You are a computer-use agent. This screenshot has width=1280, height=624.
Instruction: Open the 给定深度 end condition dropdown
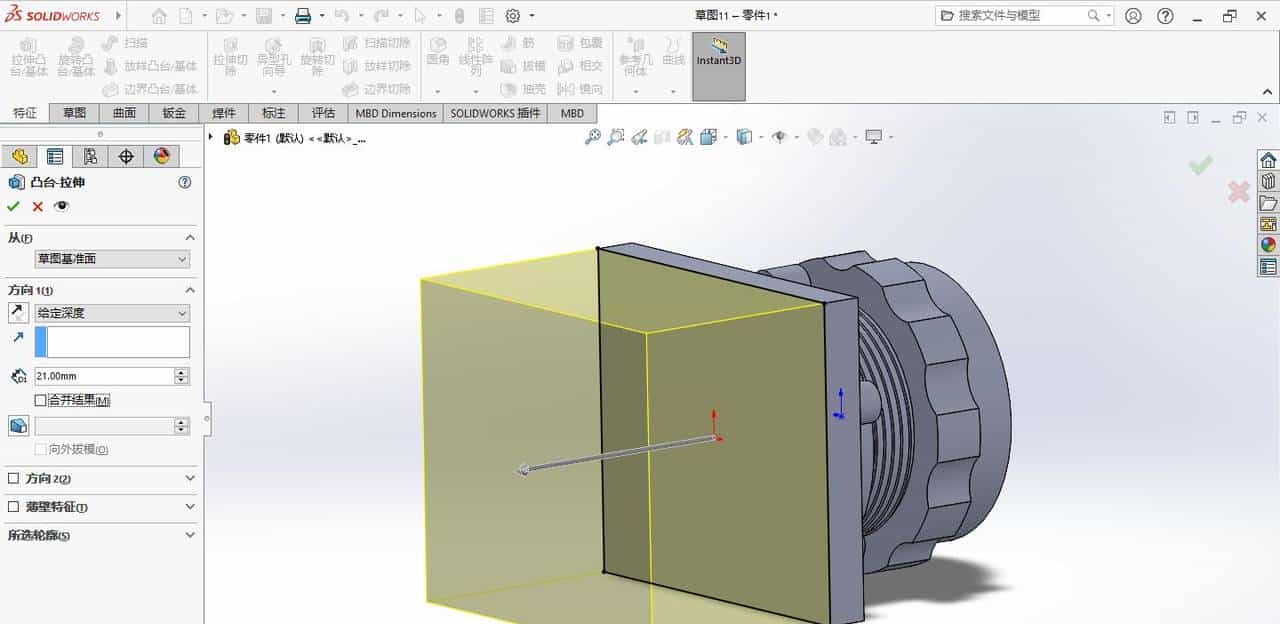click(110, 313)
